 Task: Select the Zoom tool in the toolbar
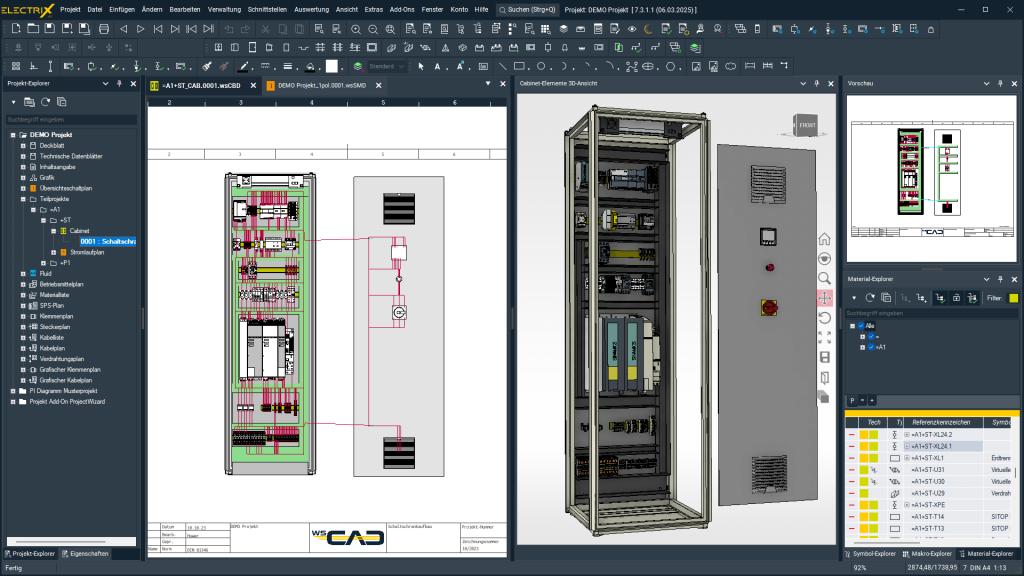click(x=356, y=29)
